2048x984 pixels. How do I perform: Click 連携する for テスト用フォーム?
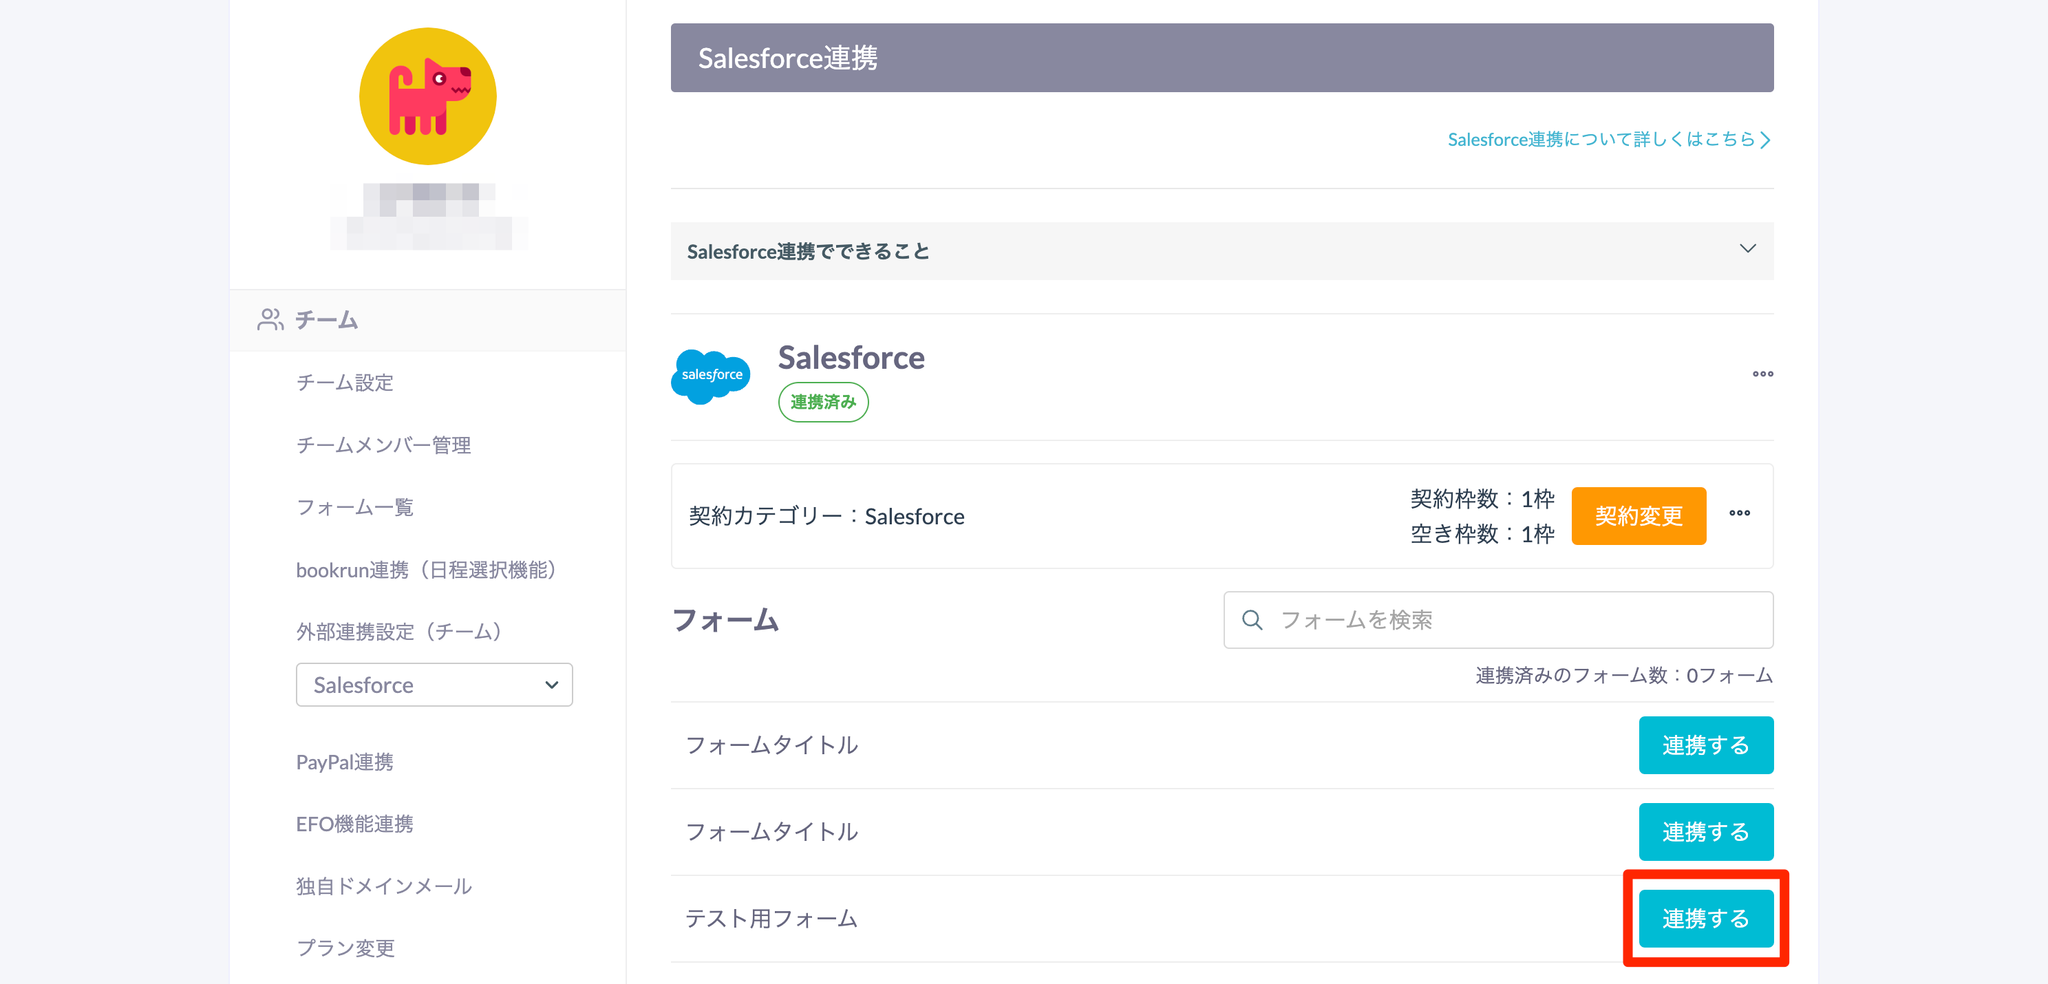pos(1705,919)
